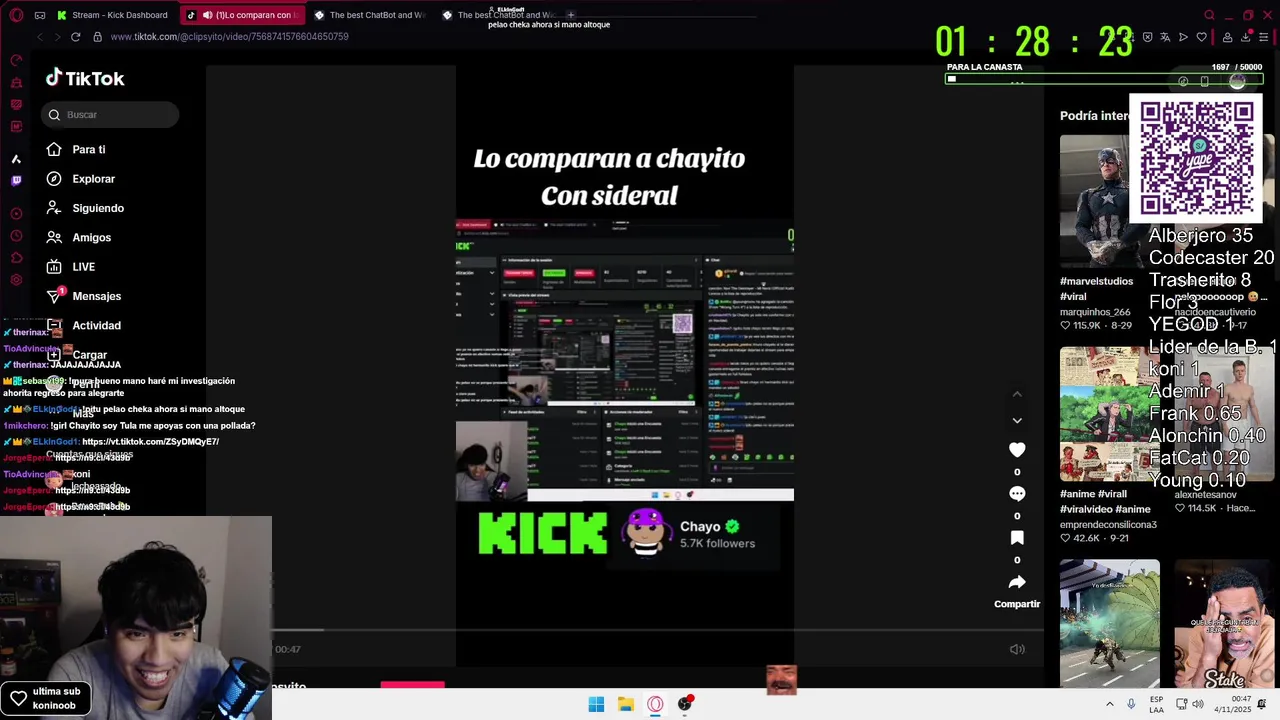The image size is (1280, 720).
Task: Open the Siguiendo feed
Action: (x=98, y=208)
